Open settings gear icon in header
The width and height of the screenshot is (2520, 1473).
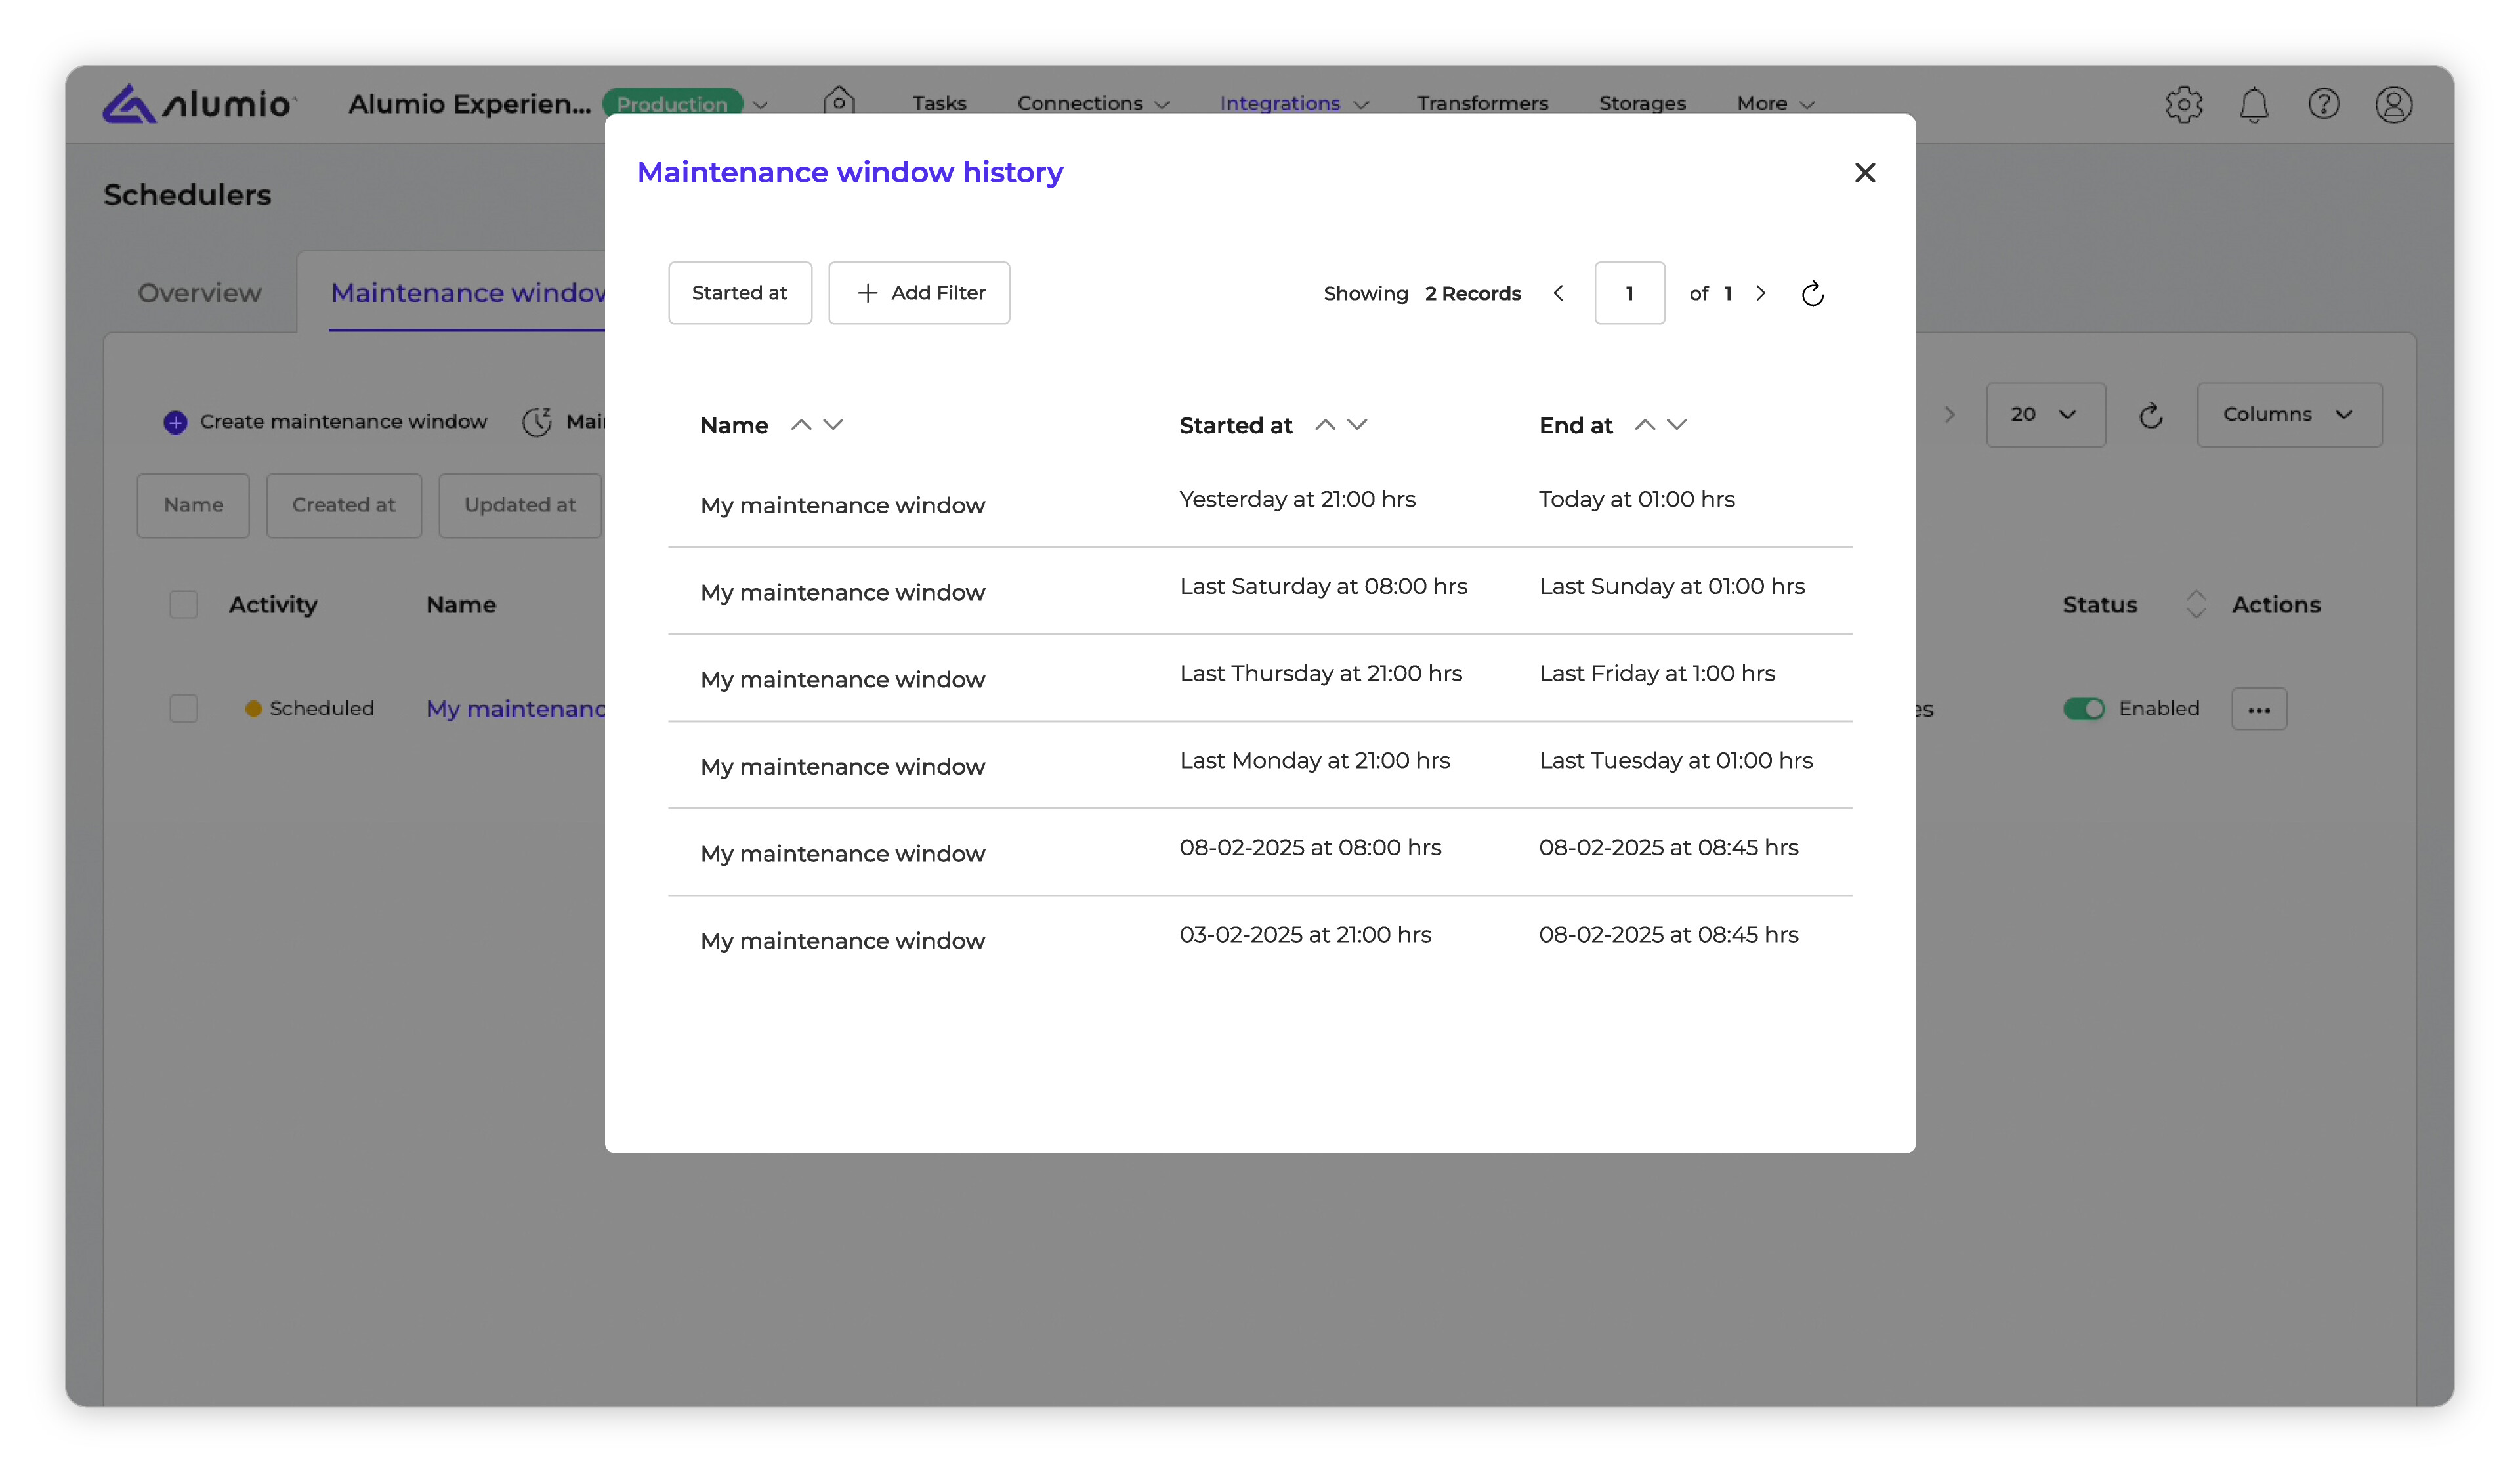pos(2183,104)
